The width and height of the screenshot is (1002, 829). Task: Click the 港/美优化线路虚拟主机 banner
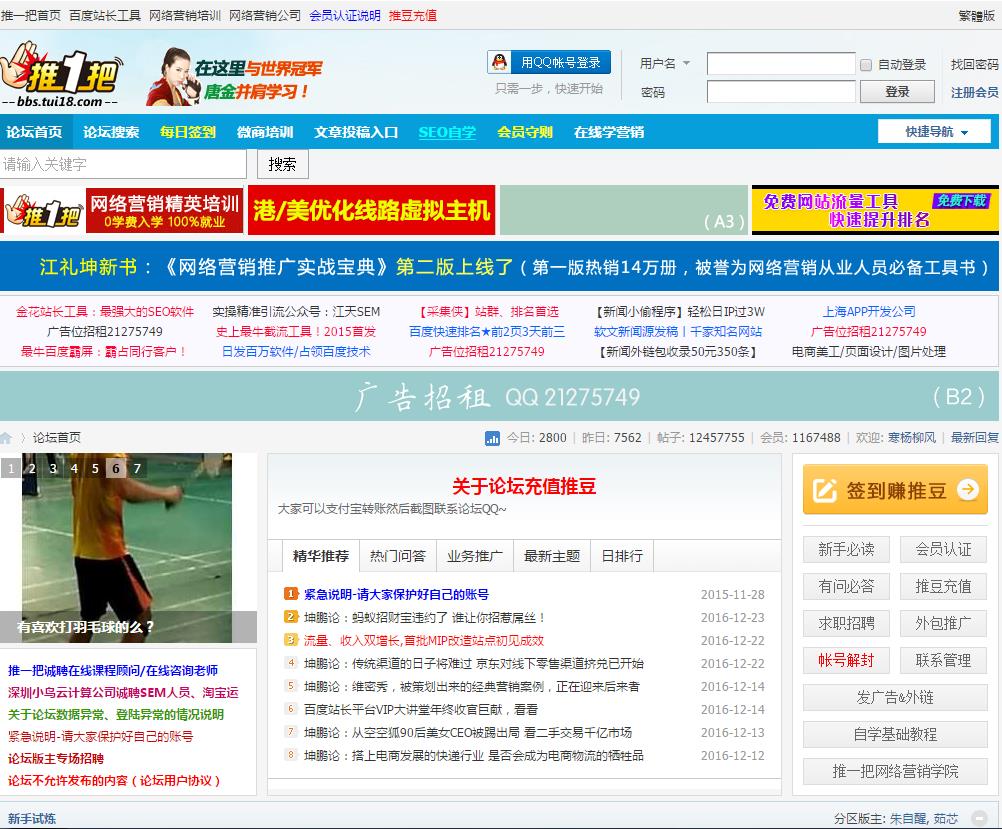point(371,210)
